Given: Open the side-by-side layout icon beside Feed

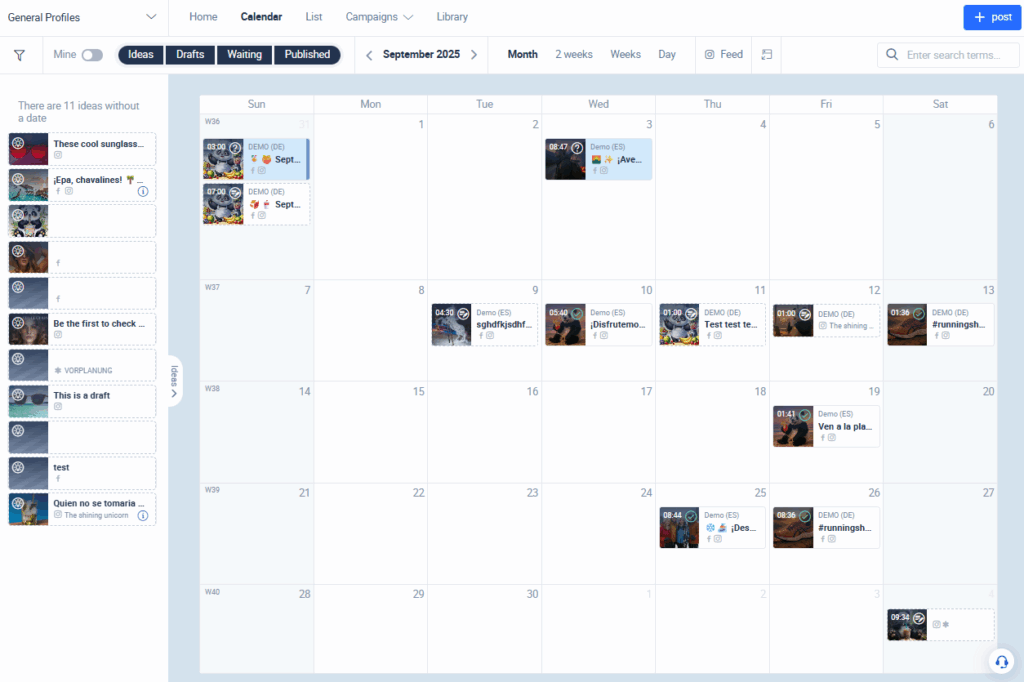Looking at the screenshot, I should click(767, 54).
